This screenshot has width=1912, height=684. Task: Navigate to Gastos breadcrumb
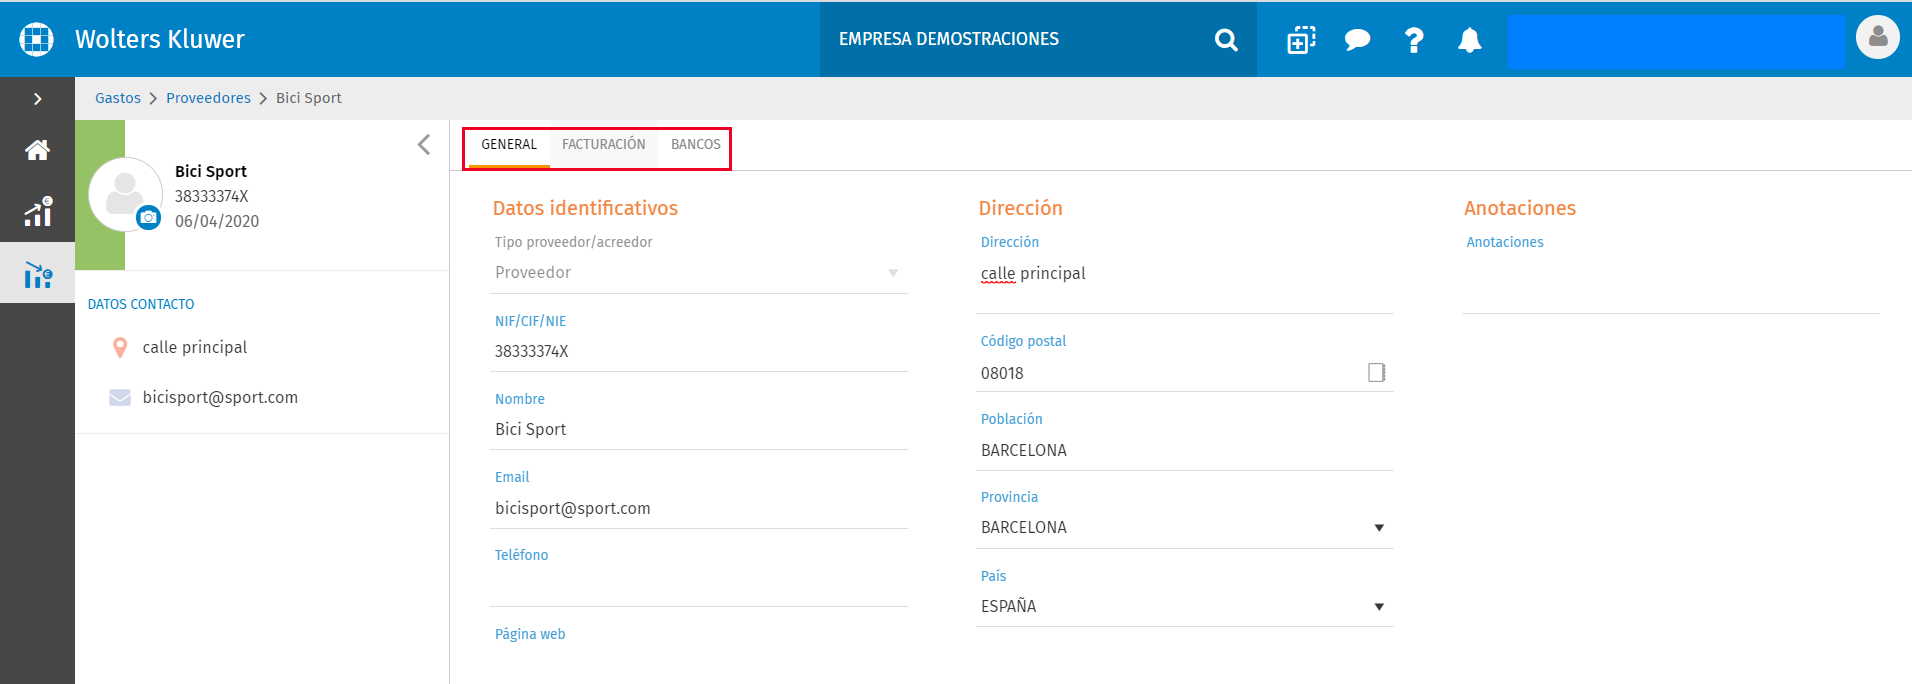(118, 98)
